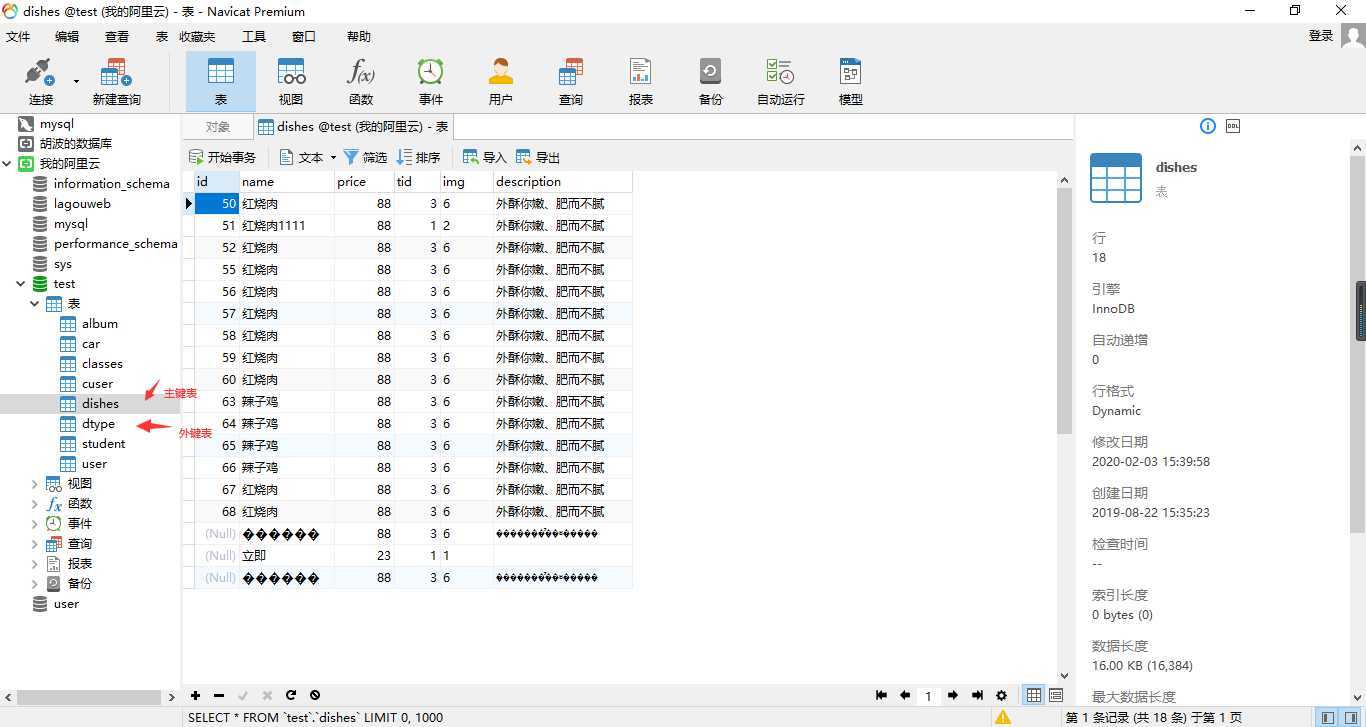Click the 导入 import button
This screenshot has width=1366, height=727.
tap(485, 157)
